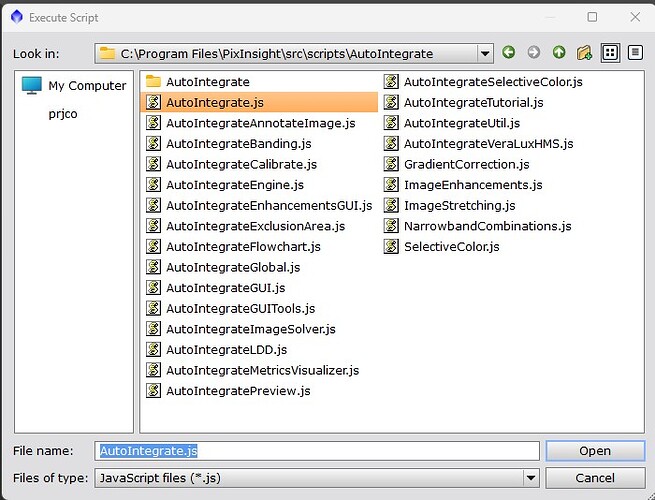Click the AutoIntegrateCalibrate.js script icon

click(x=153, y=164)
